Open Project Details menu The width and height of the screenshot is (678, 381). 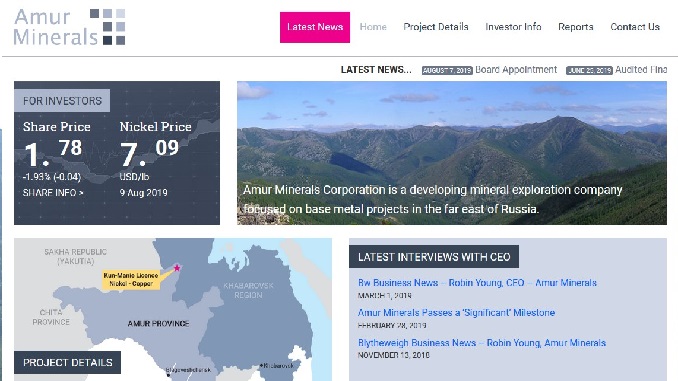[436, 27]
